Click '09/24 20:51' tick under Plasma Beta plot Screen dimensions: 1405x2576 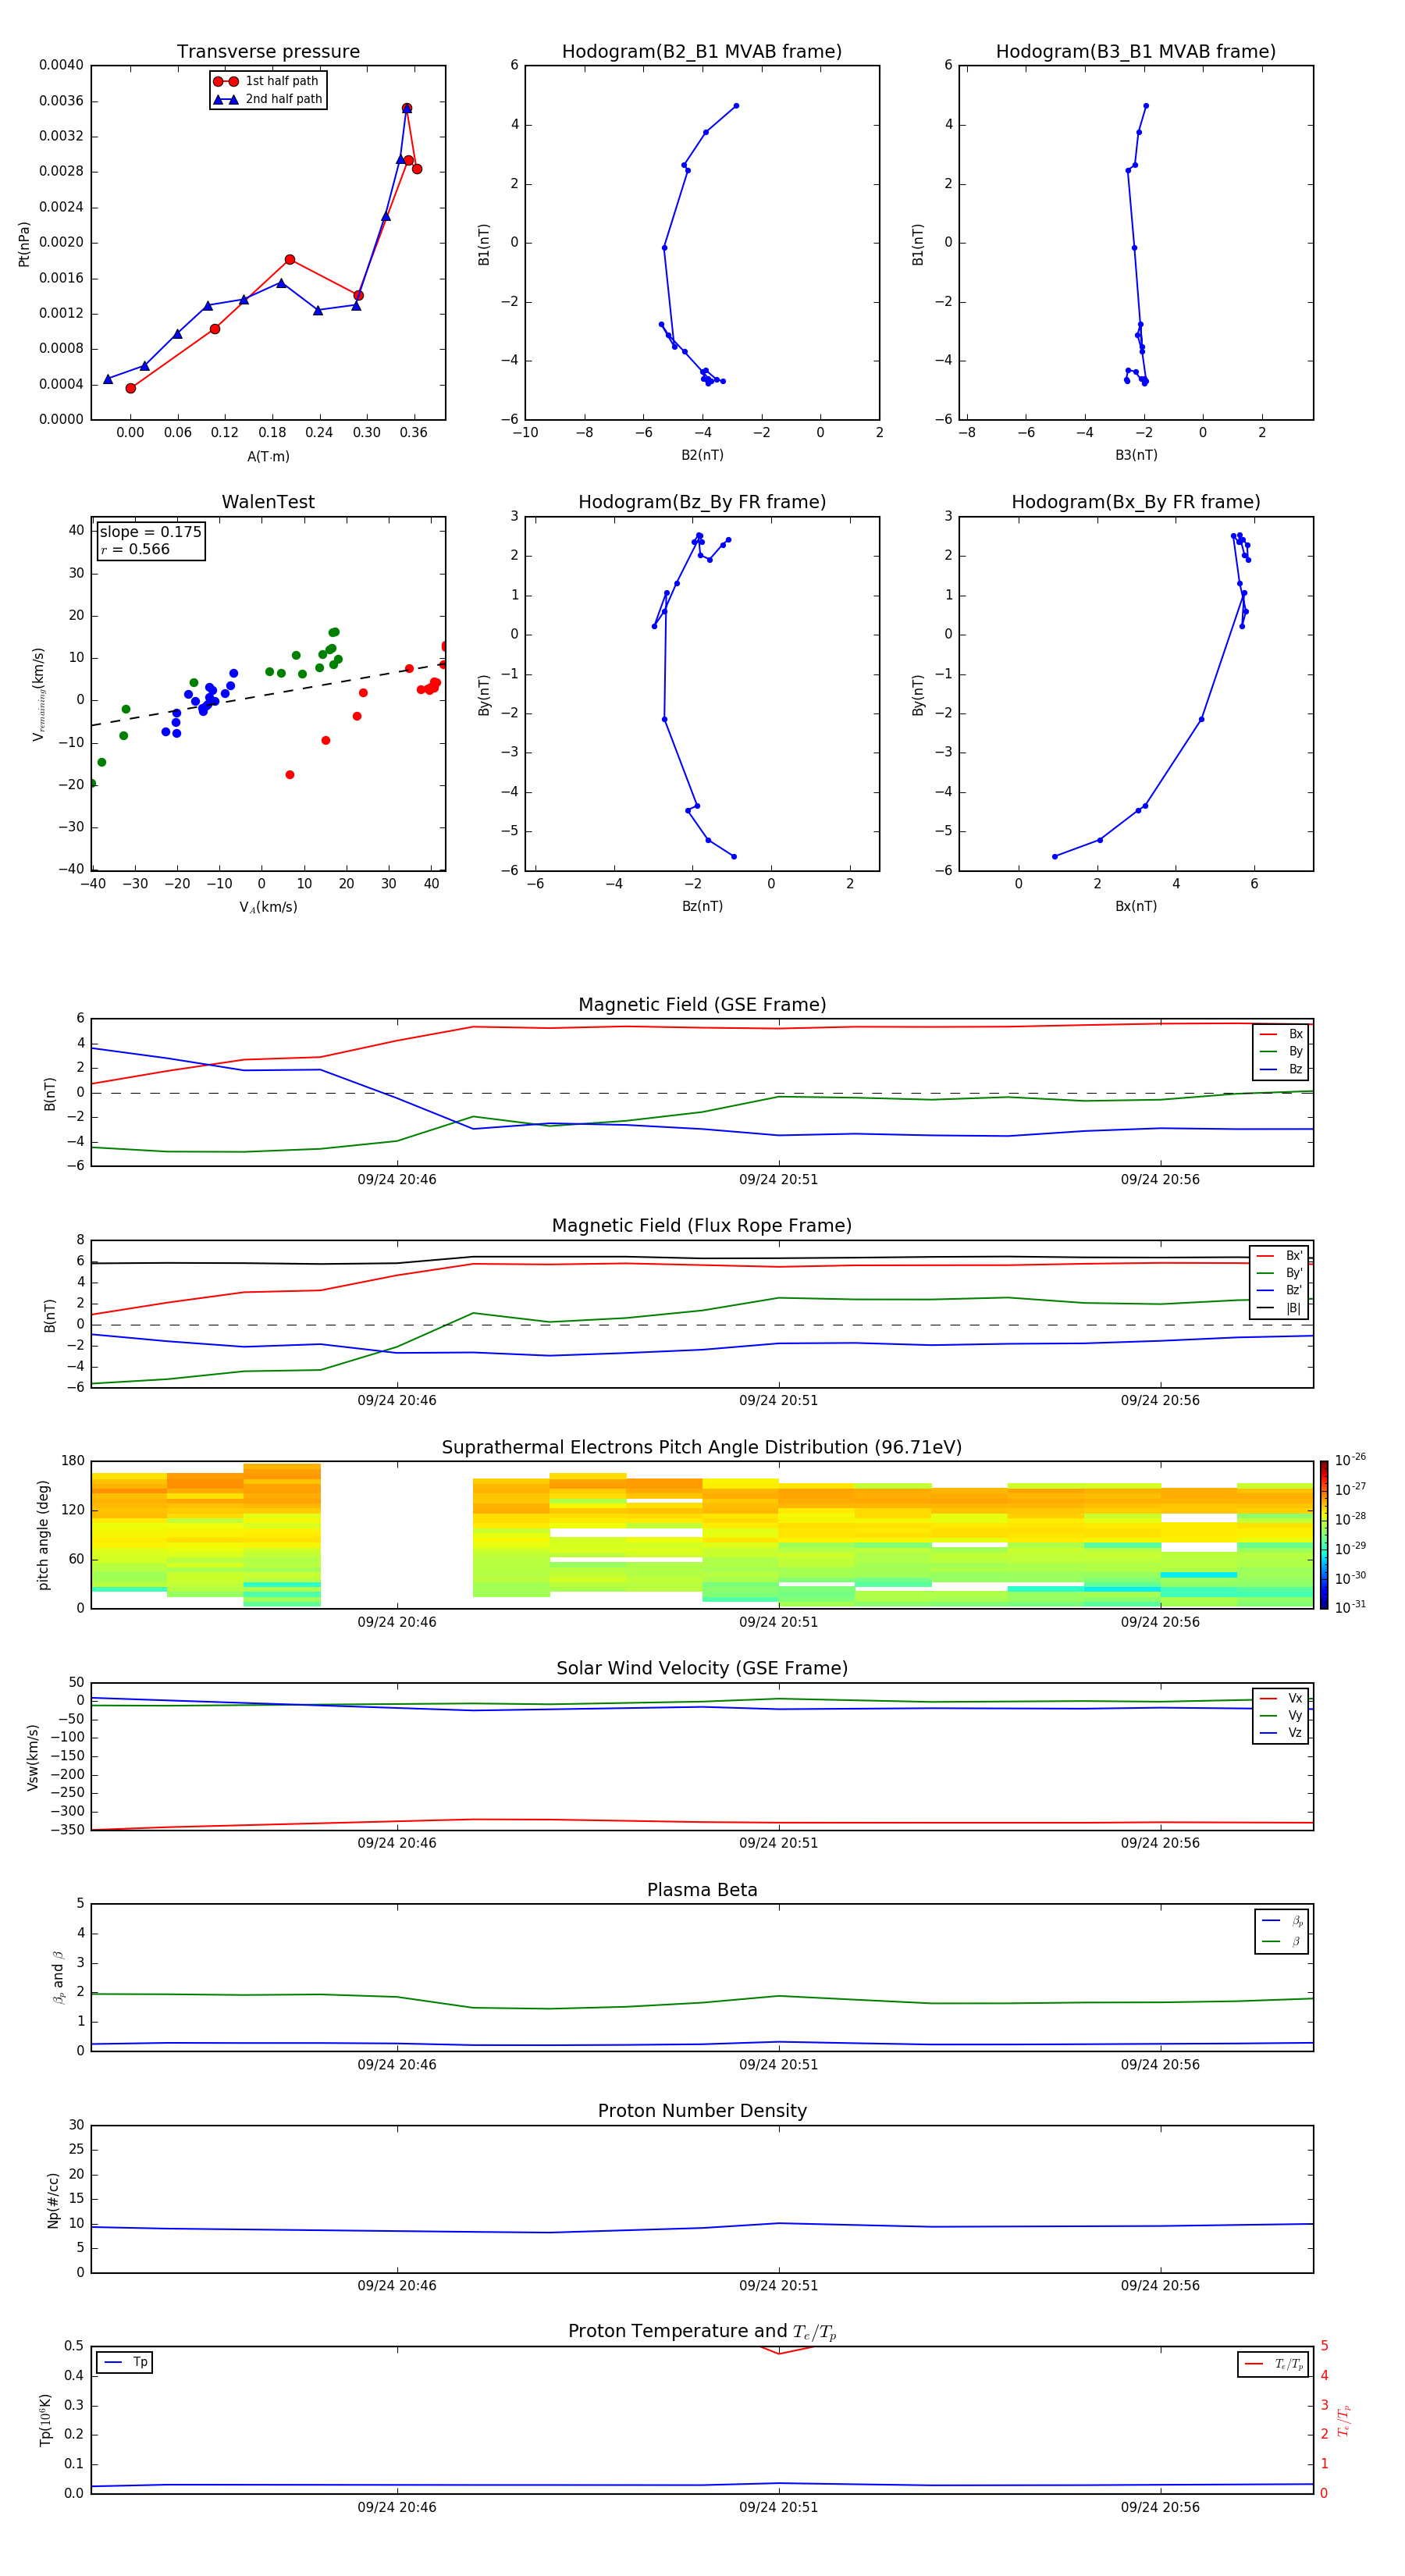[778, 2065]
